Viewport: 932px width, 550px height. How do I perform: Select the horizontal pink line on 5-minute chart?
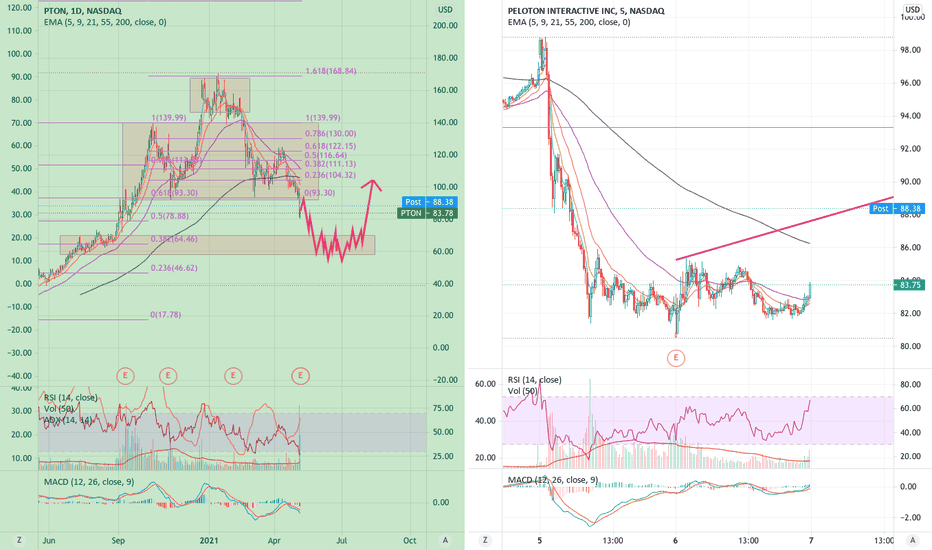698,127
